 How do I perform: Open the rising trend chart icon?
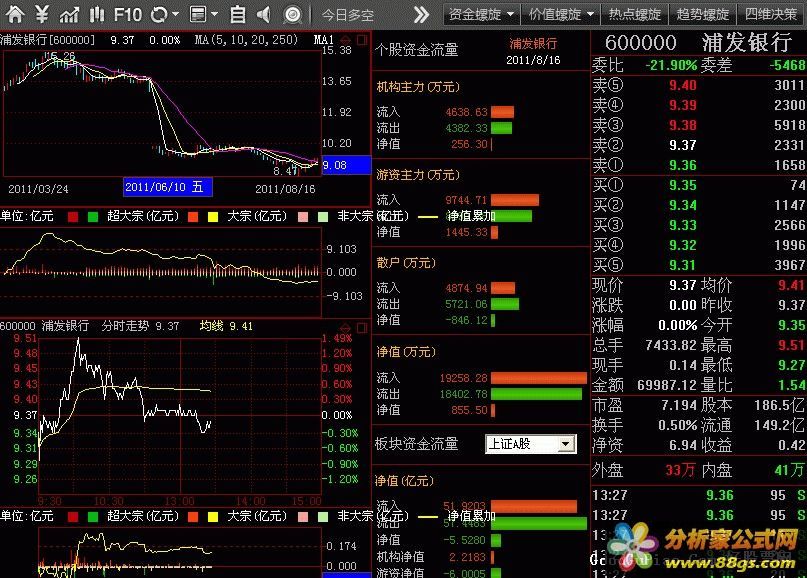pyautogui.click(x=69, y=14)
